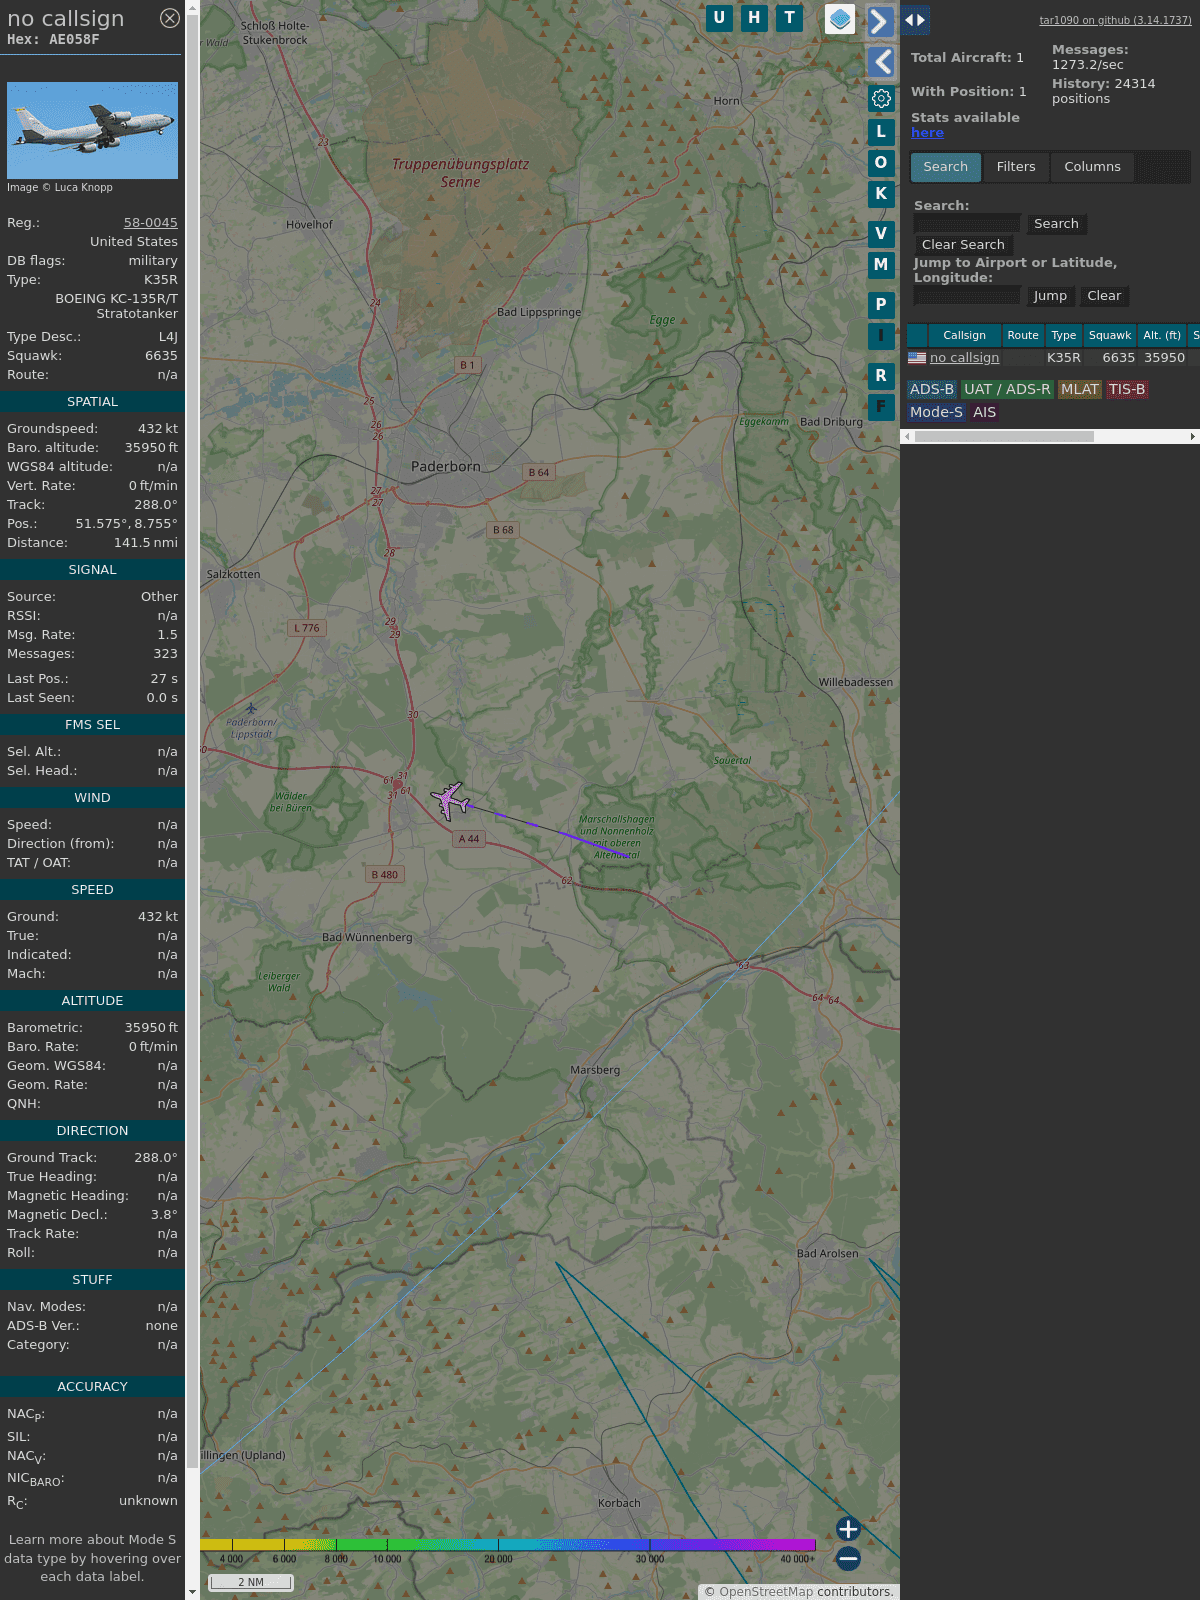
Task: Toggle the R map button
Action: click(881, 376)
